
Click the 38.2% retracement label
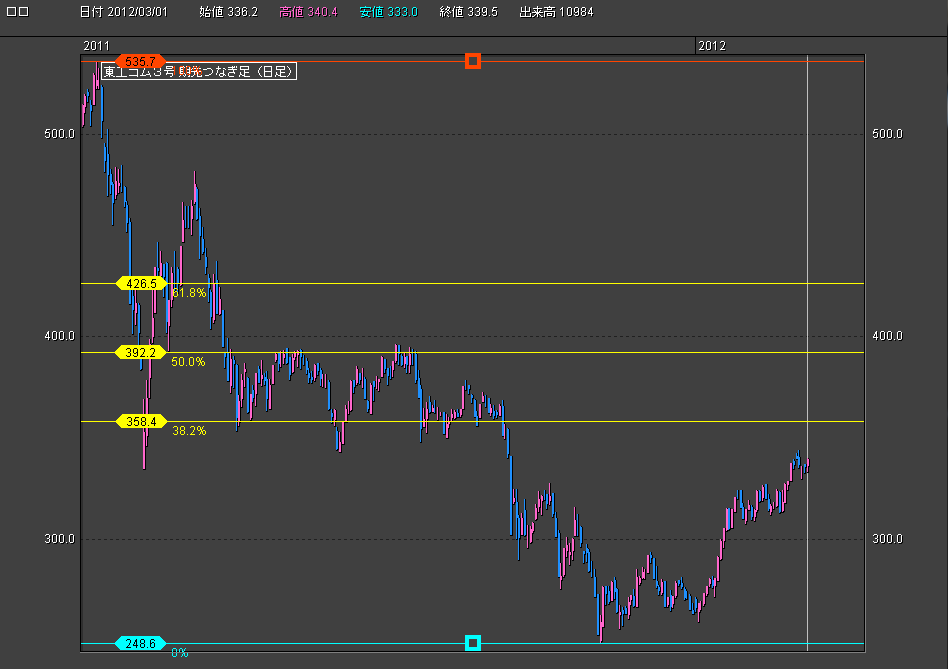coord(188,431)
